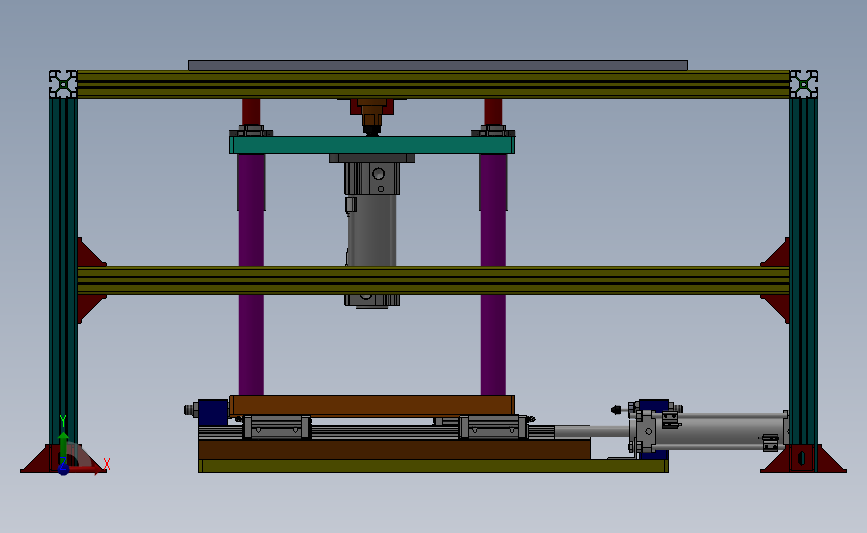Select the middle horizontal olive extrusion beam
The width and height of the screenshot is (867, 533).
point(434,280)
